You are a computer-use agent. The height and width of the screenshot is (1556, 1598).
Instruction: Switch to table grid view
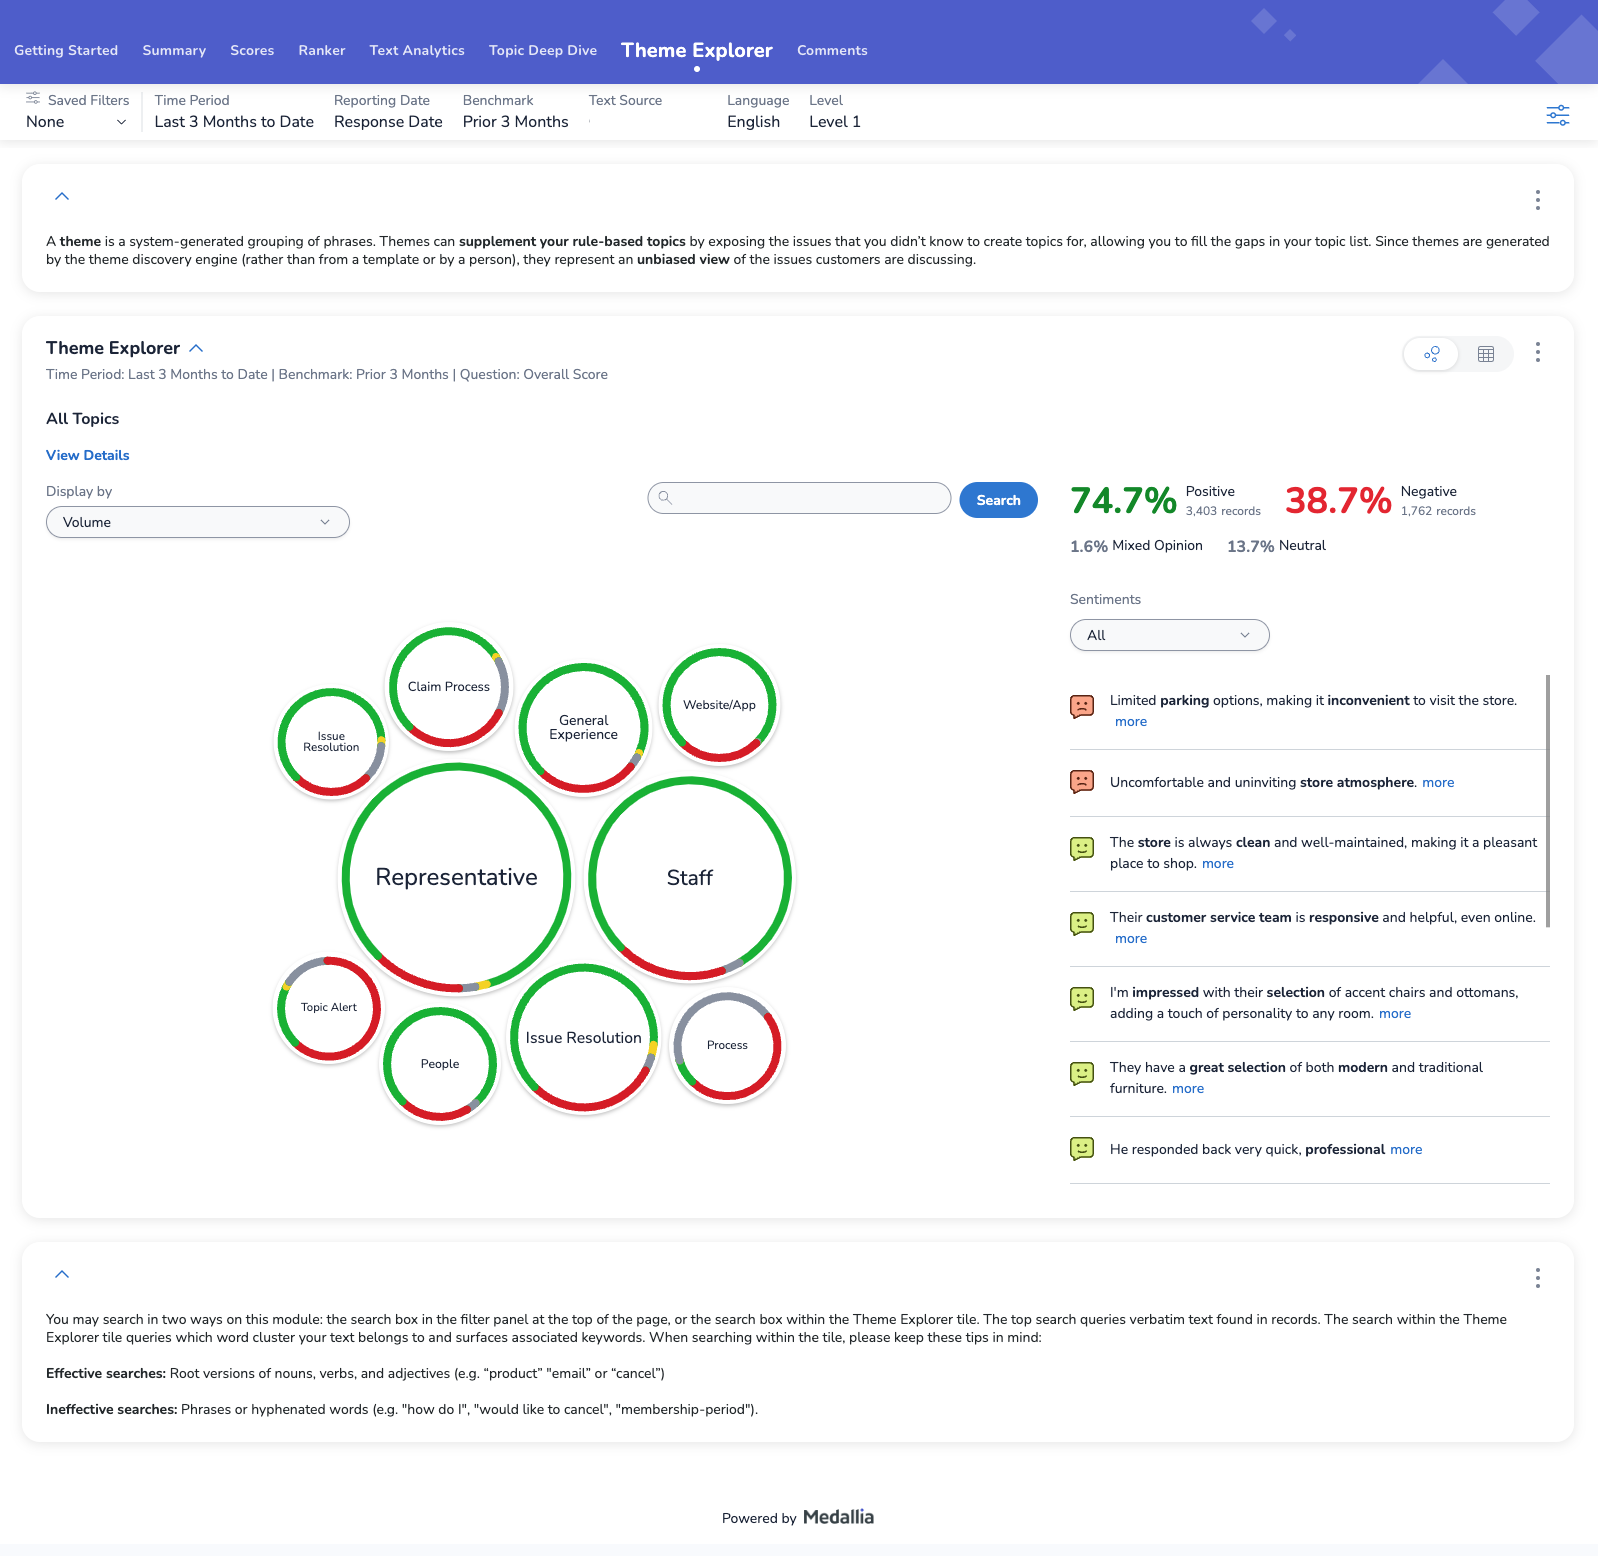(x=1485, y=354)
